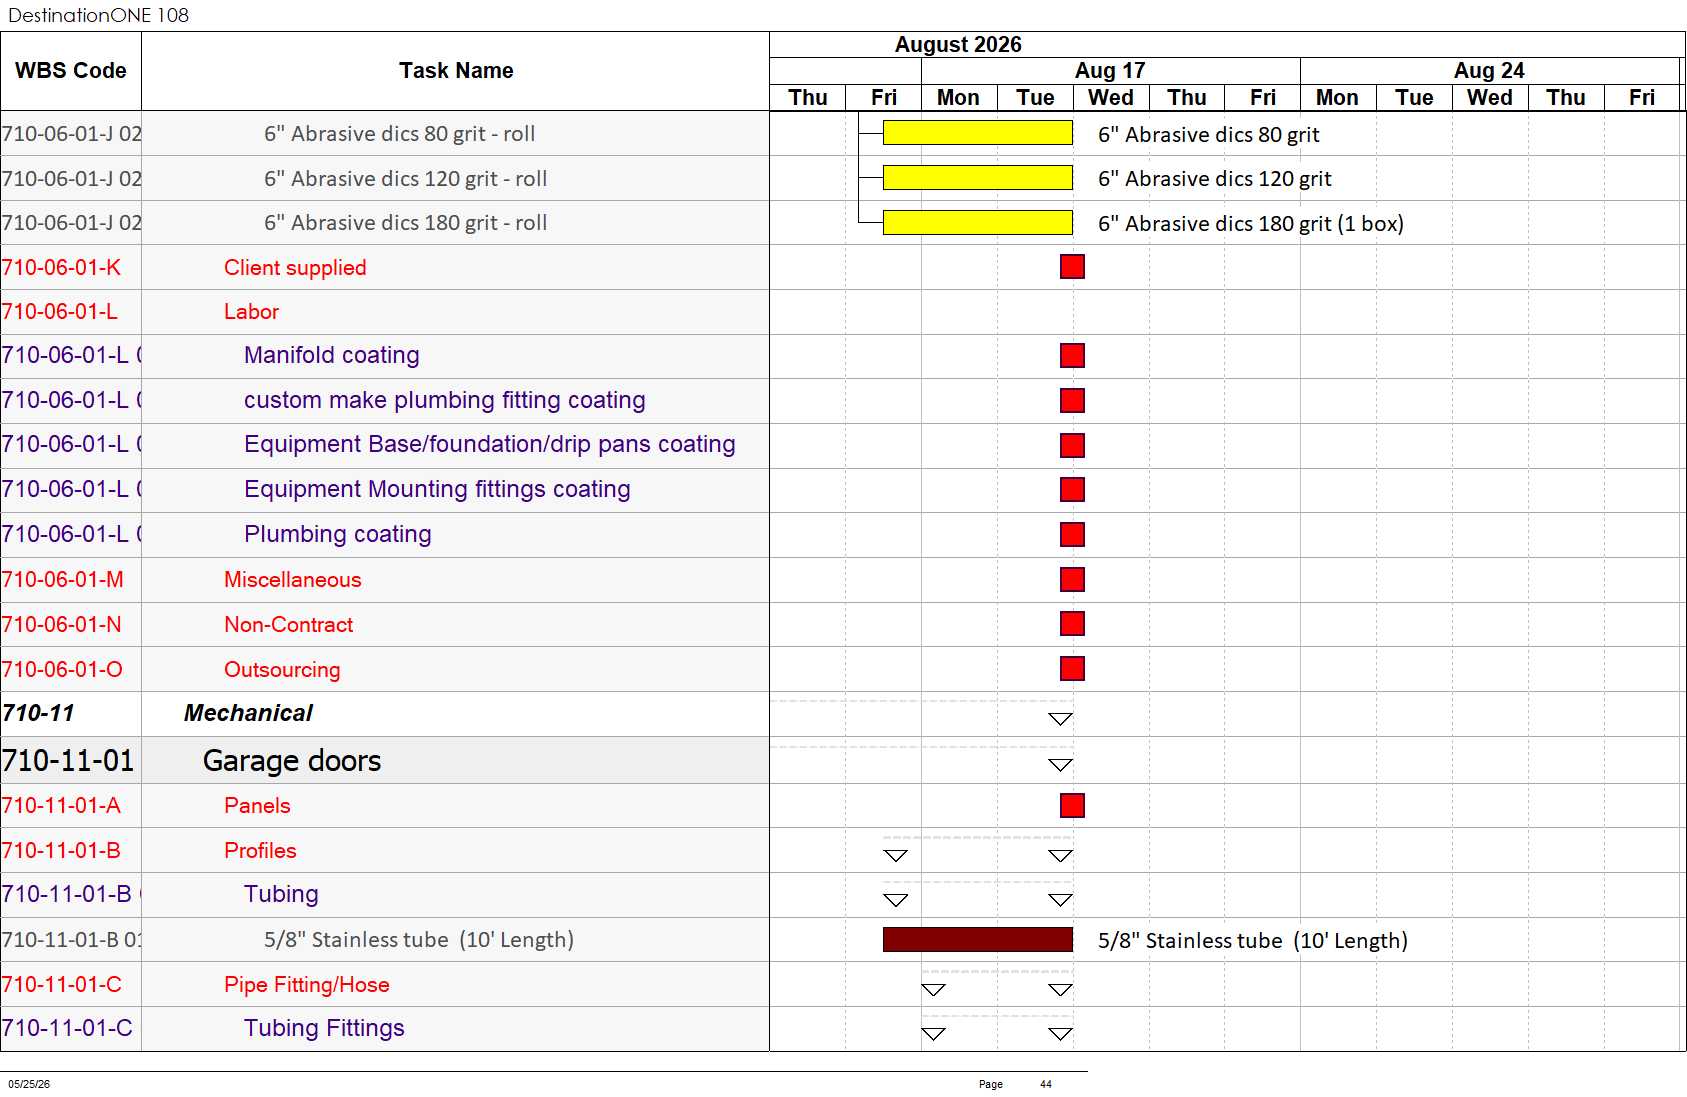Select the 'Miscellaneous' task name
Image resolution: width=1687 pixels, height=1097 pixels.
293,580
